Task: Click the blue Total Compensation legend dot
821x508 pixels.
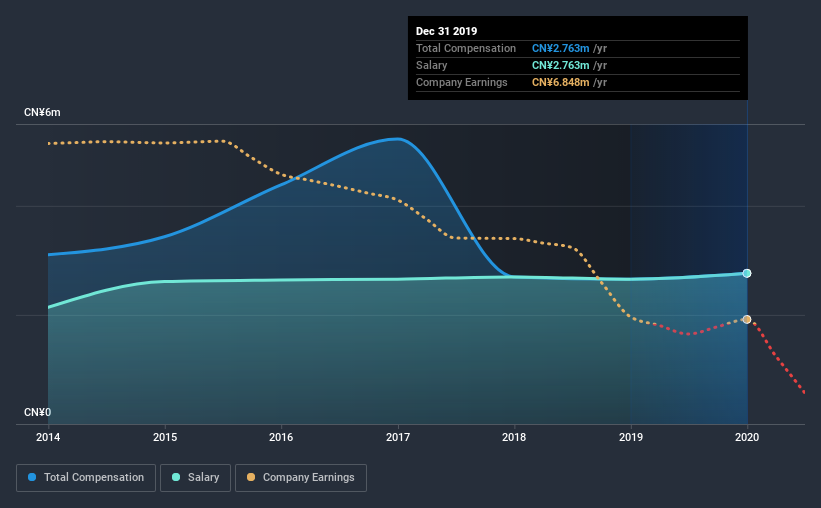Action: tap(32, 477)
